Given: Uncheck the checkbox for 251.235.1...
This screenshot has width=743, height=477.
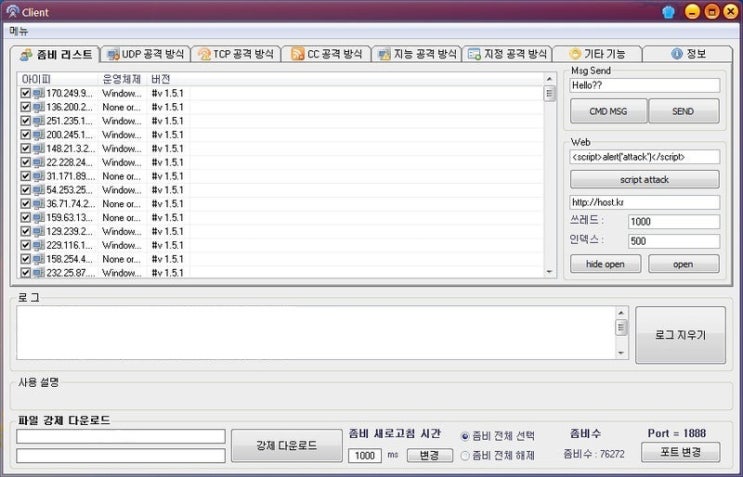Looking at the screenshot, I should click(x=26, y=121).
